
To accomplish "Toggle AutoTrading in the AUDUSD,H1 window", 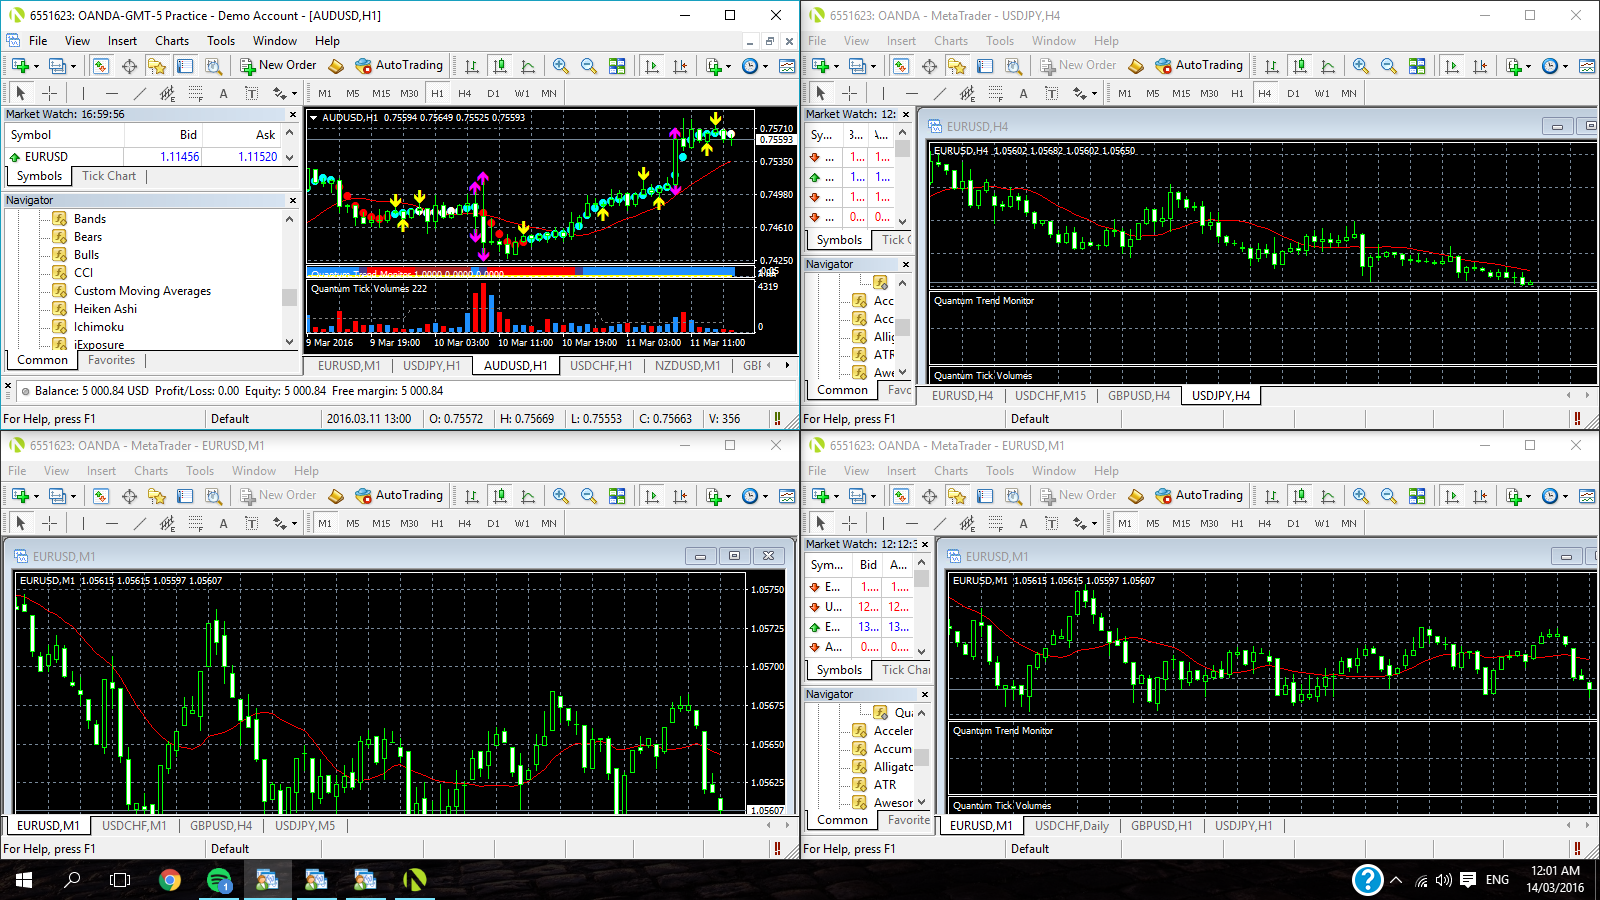I will click(399, 66).
